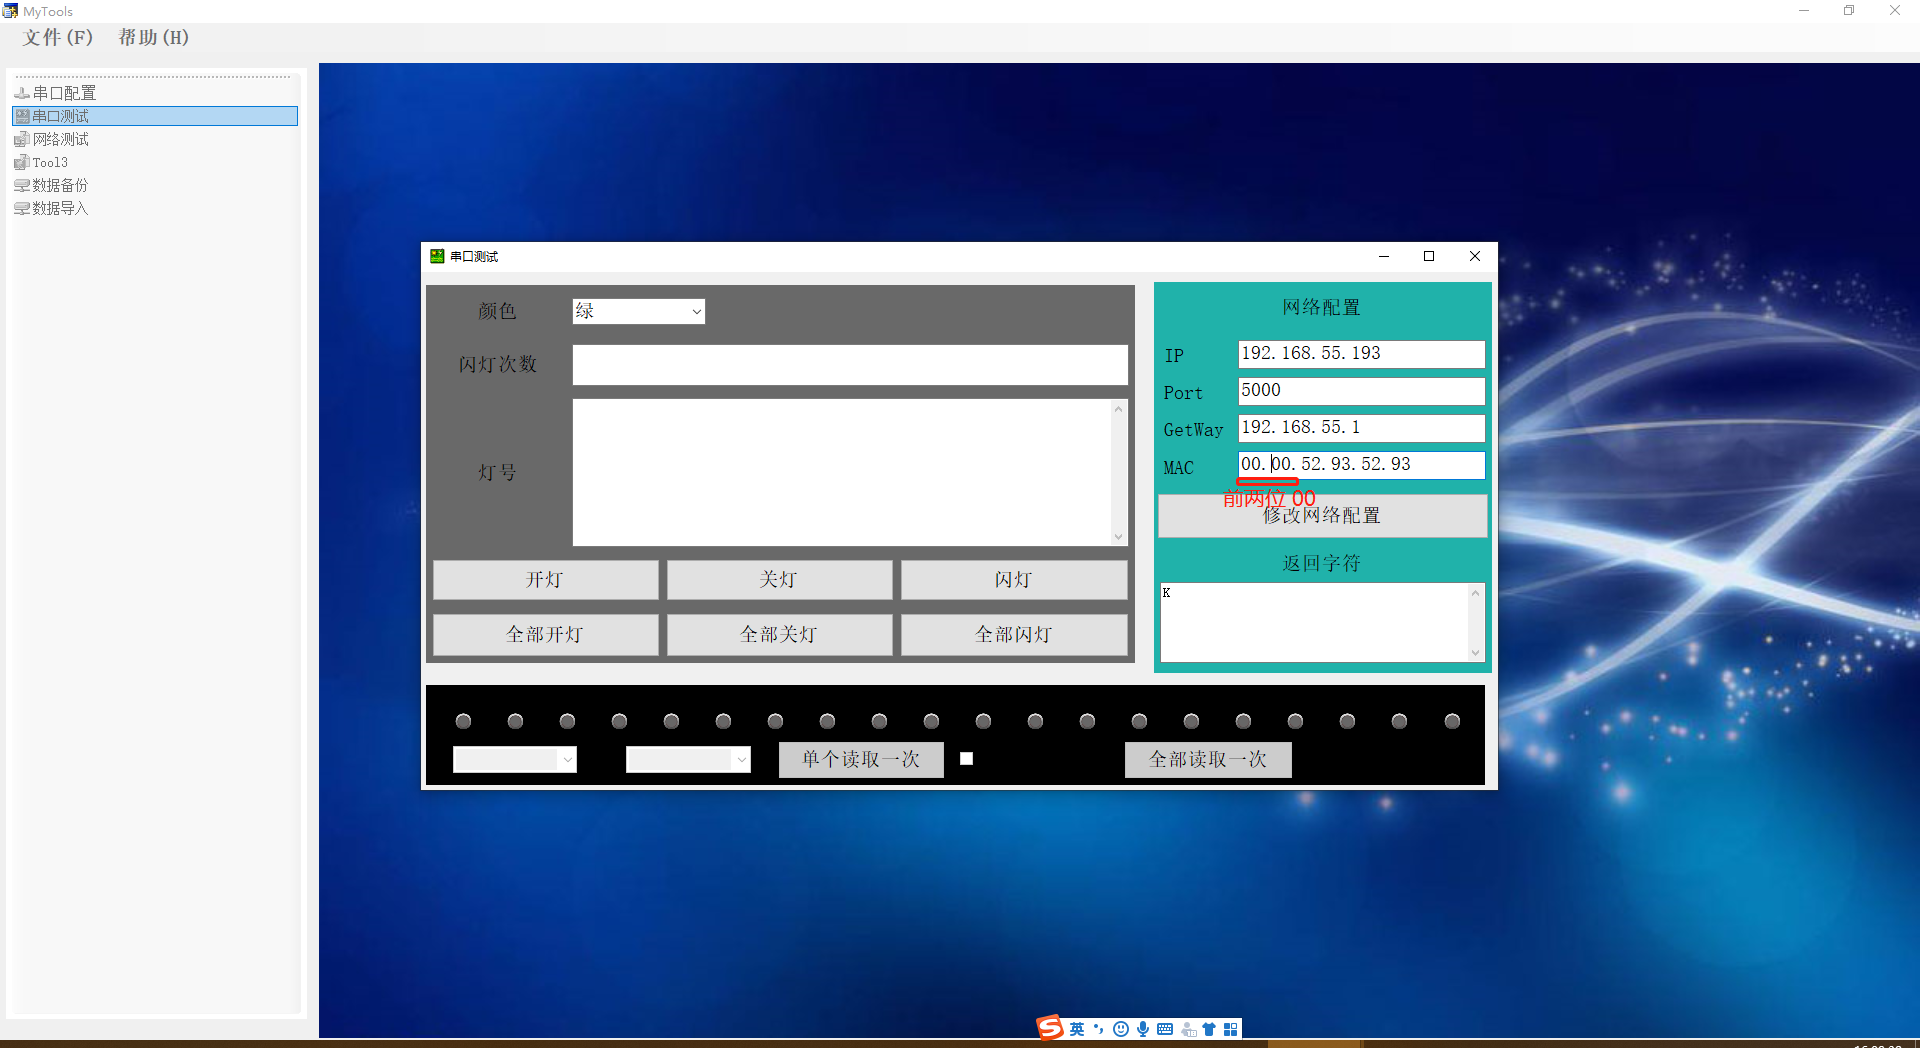Open the 颜色 color dropdown
1920x1048 pixels.
[696, 312]
